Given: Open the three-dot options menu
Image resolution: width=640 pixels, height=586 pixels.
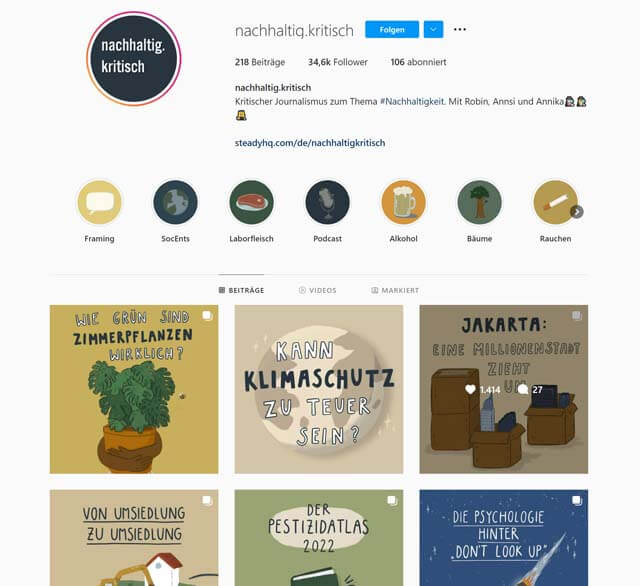Looking at the screenshot, I should 460,29.
